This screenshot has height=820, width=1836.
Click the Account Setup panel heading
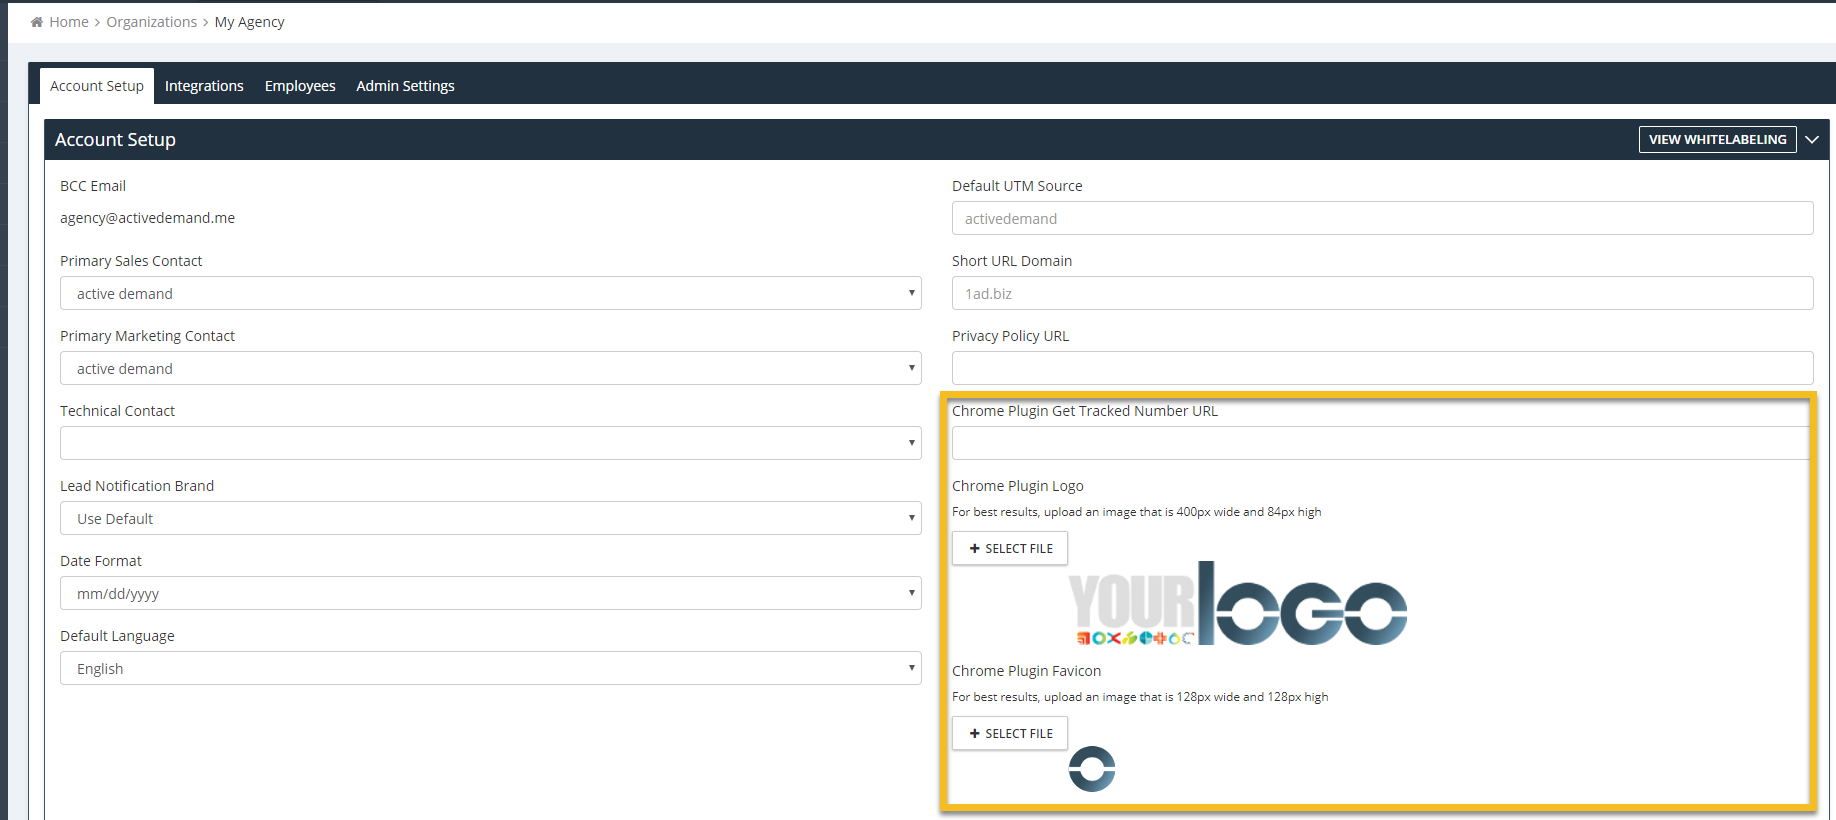point(115,140)
